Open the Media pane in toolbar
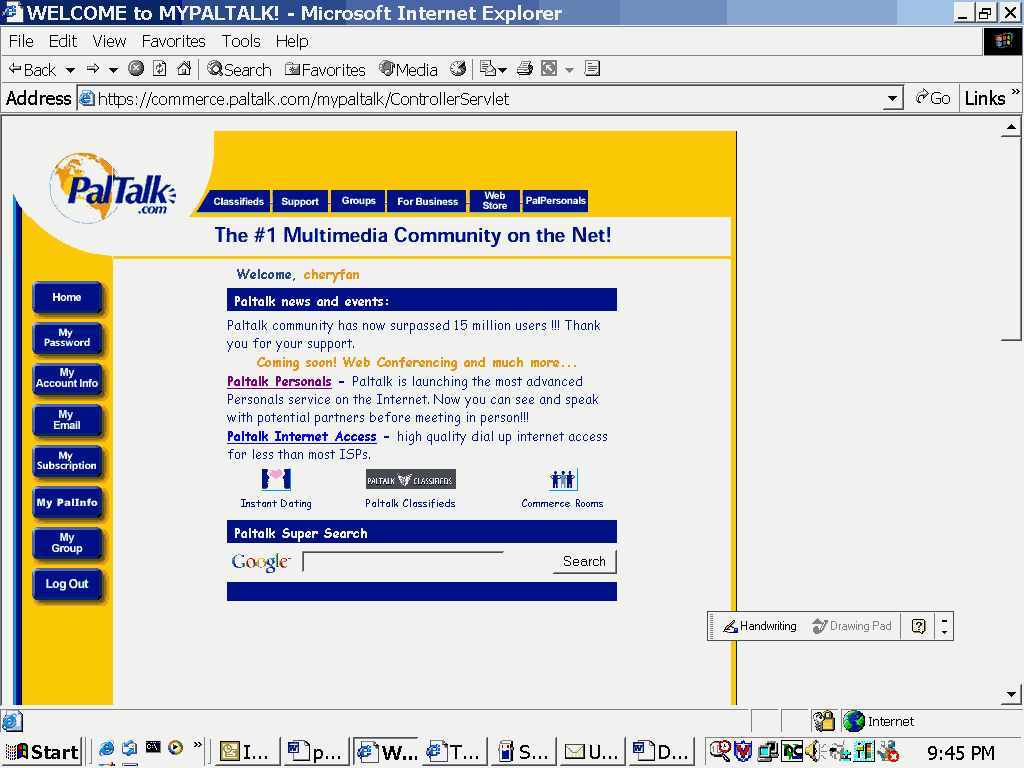This screenshot has height=768, width=1024. click(409, 69)
